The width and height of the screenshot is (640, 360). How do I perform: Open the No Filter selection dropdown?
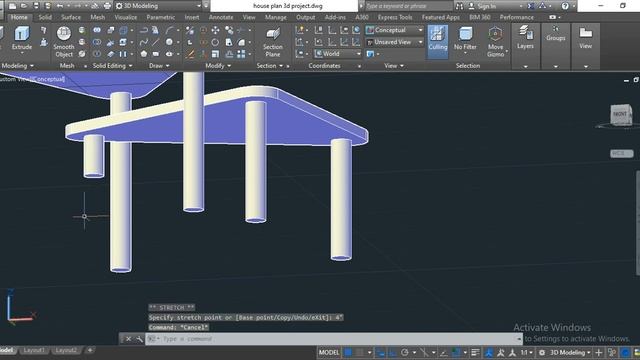tap(465, 40)
